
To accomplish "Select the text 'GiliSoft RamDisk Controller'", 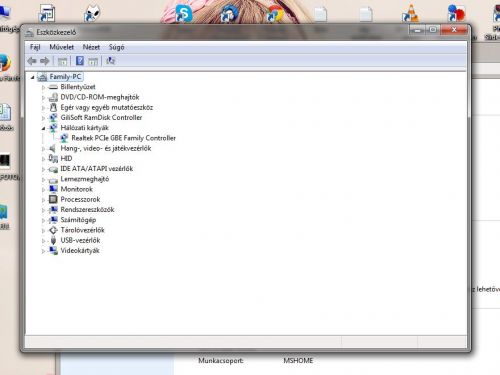I will point(101,118).
